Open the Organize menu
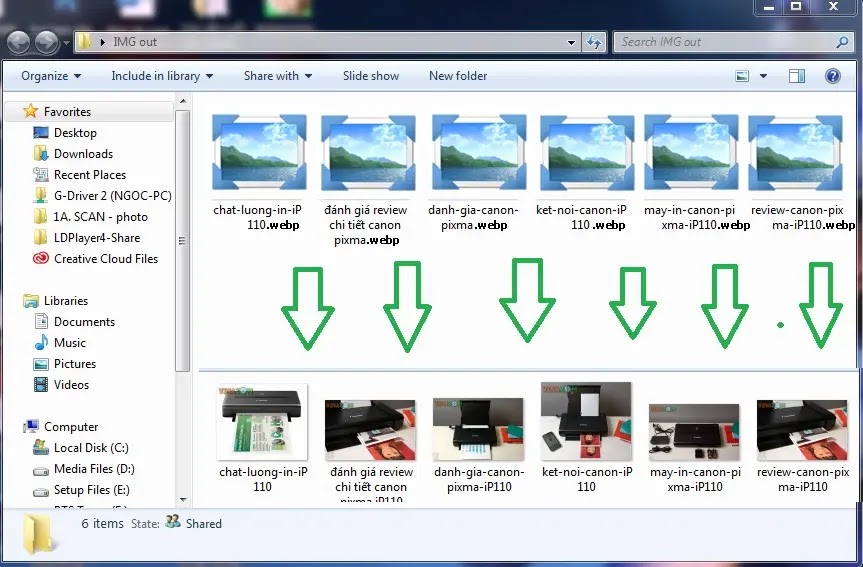This screenshot has height=567, width=863. pyautogui.click(x=51, y=76)
